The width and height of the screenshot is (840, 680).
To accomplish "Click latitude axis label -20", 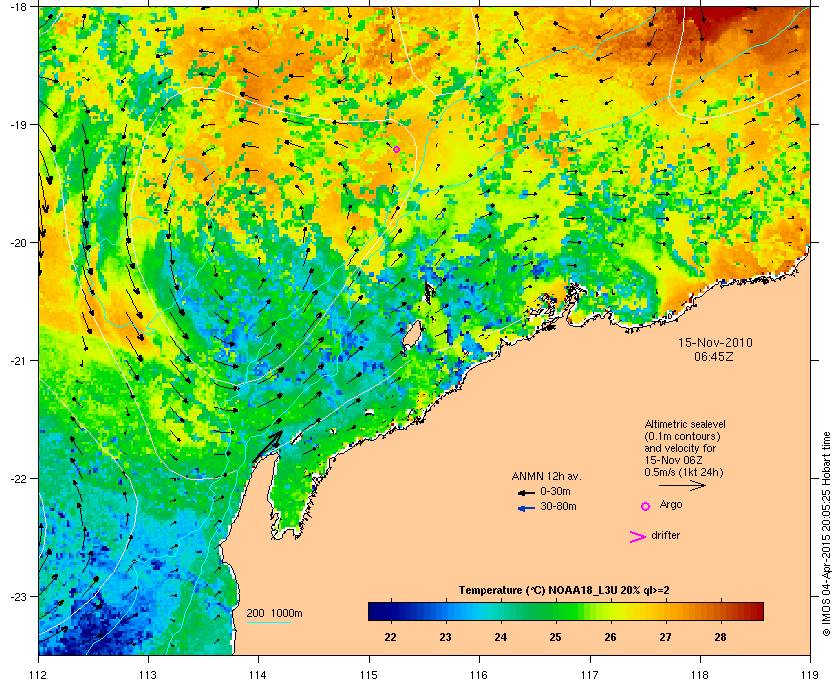I will [18, 243].
